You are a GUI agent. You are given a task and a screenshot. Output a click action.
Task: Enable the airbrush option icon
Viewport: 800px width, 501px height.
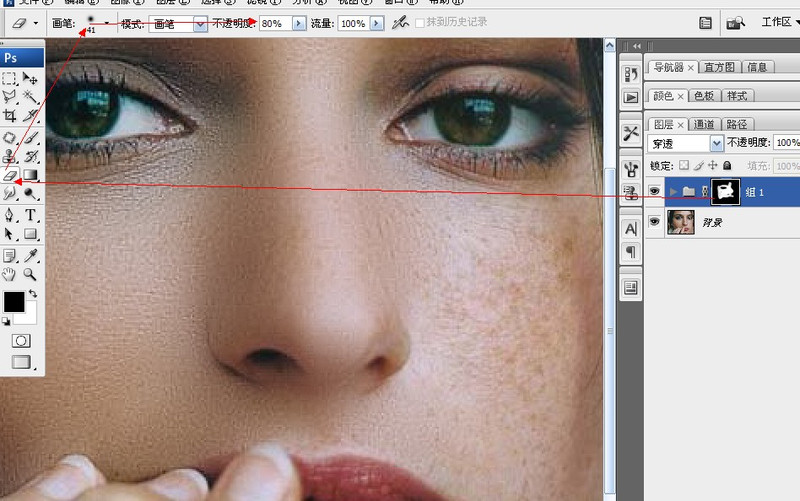(x=400, y=22)
